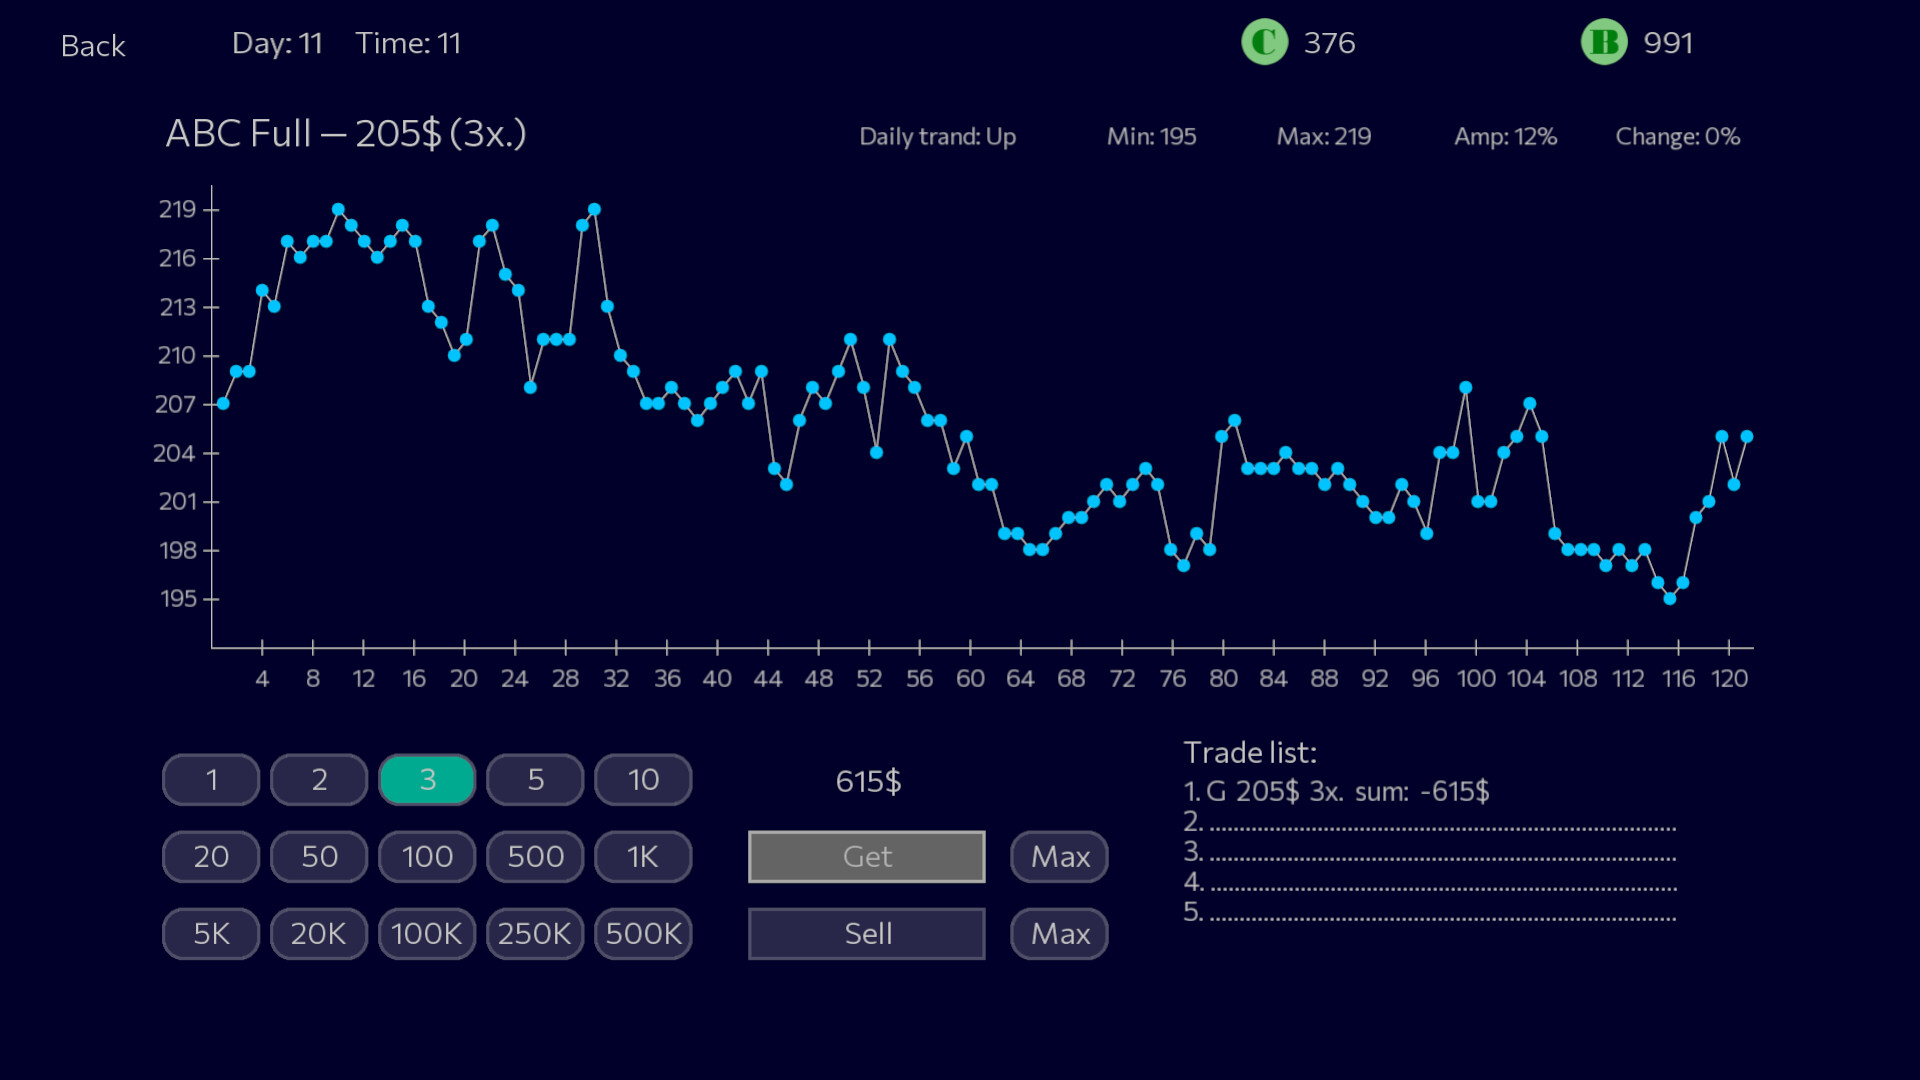Viewport: 1920px width, 1080px height.
Task: Select trade entry G 205$ in Trade list
Action: point(1335,791)
